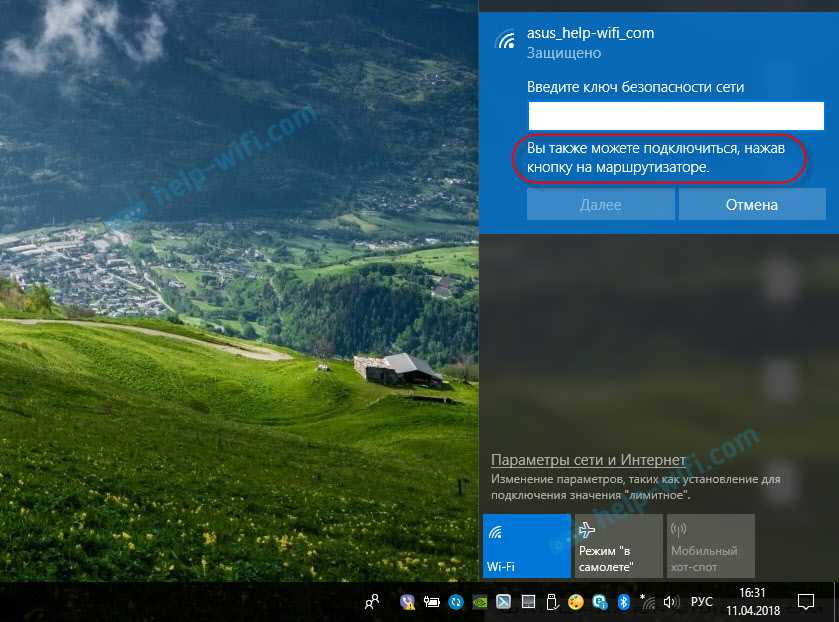Viewport: 839px width, 622px height.
Task: Click the battery power tray icon
Action: point(431,603)
